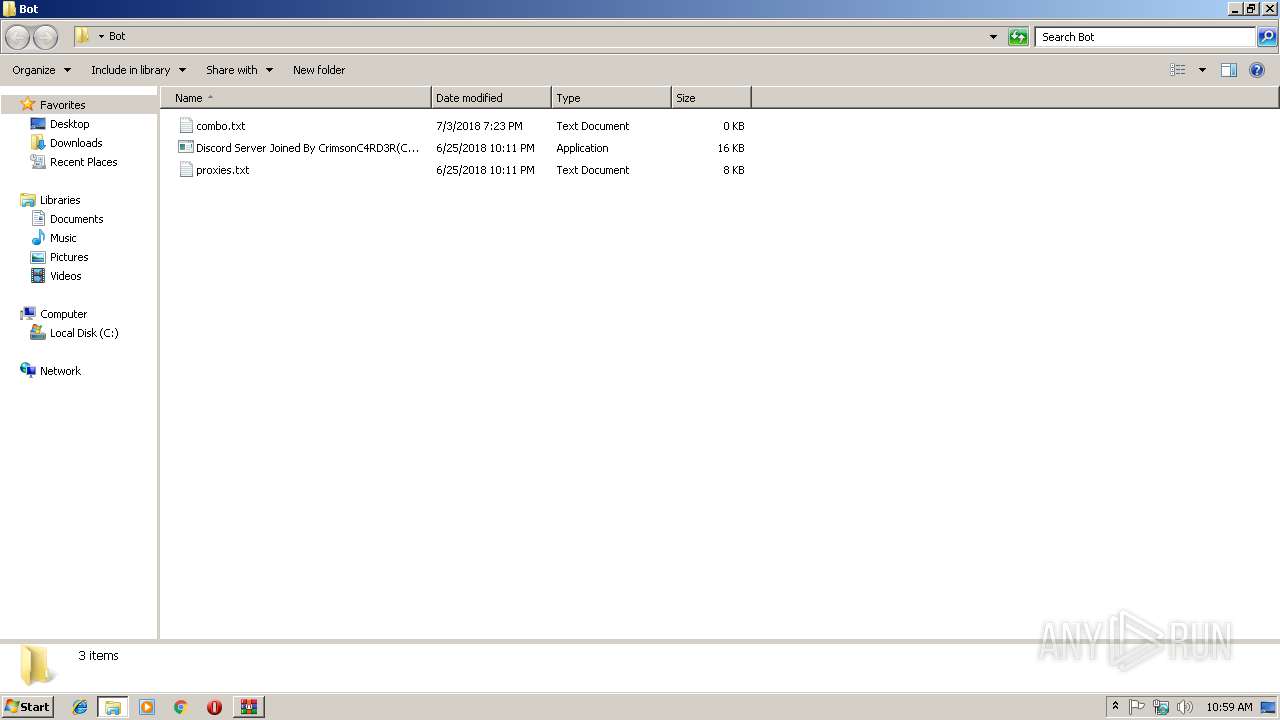
Task: Click the Libraries label in sidebar
Action: pos(60,200)
